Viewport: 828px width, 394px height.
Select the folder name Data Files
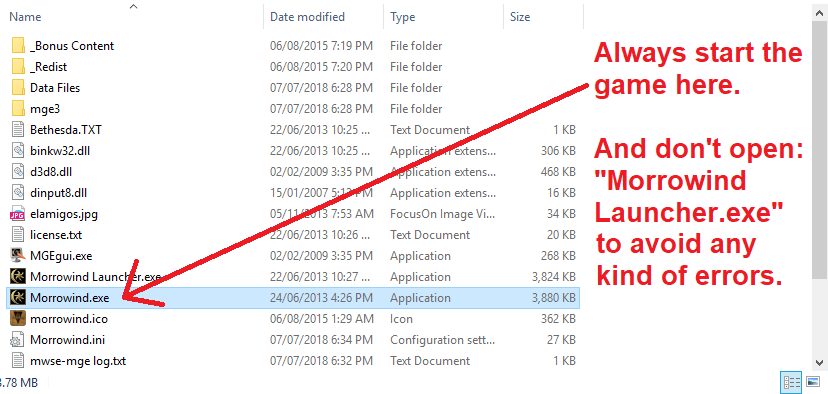pos(55,88)
